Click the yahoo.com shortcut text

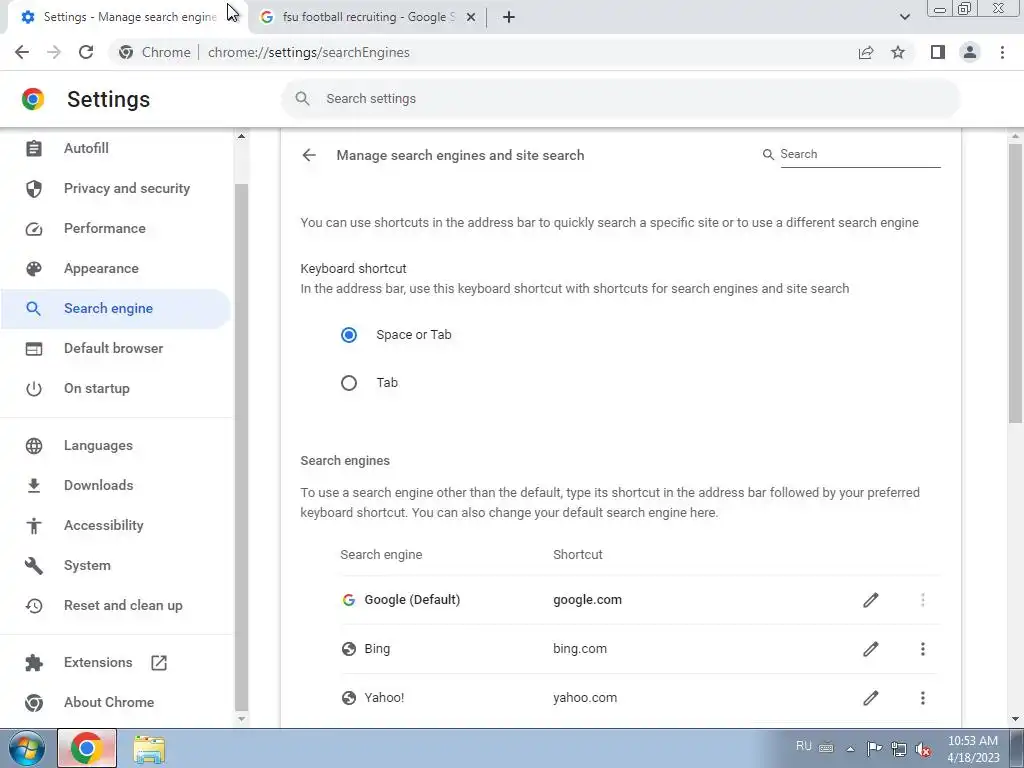point(585,697)
